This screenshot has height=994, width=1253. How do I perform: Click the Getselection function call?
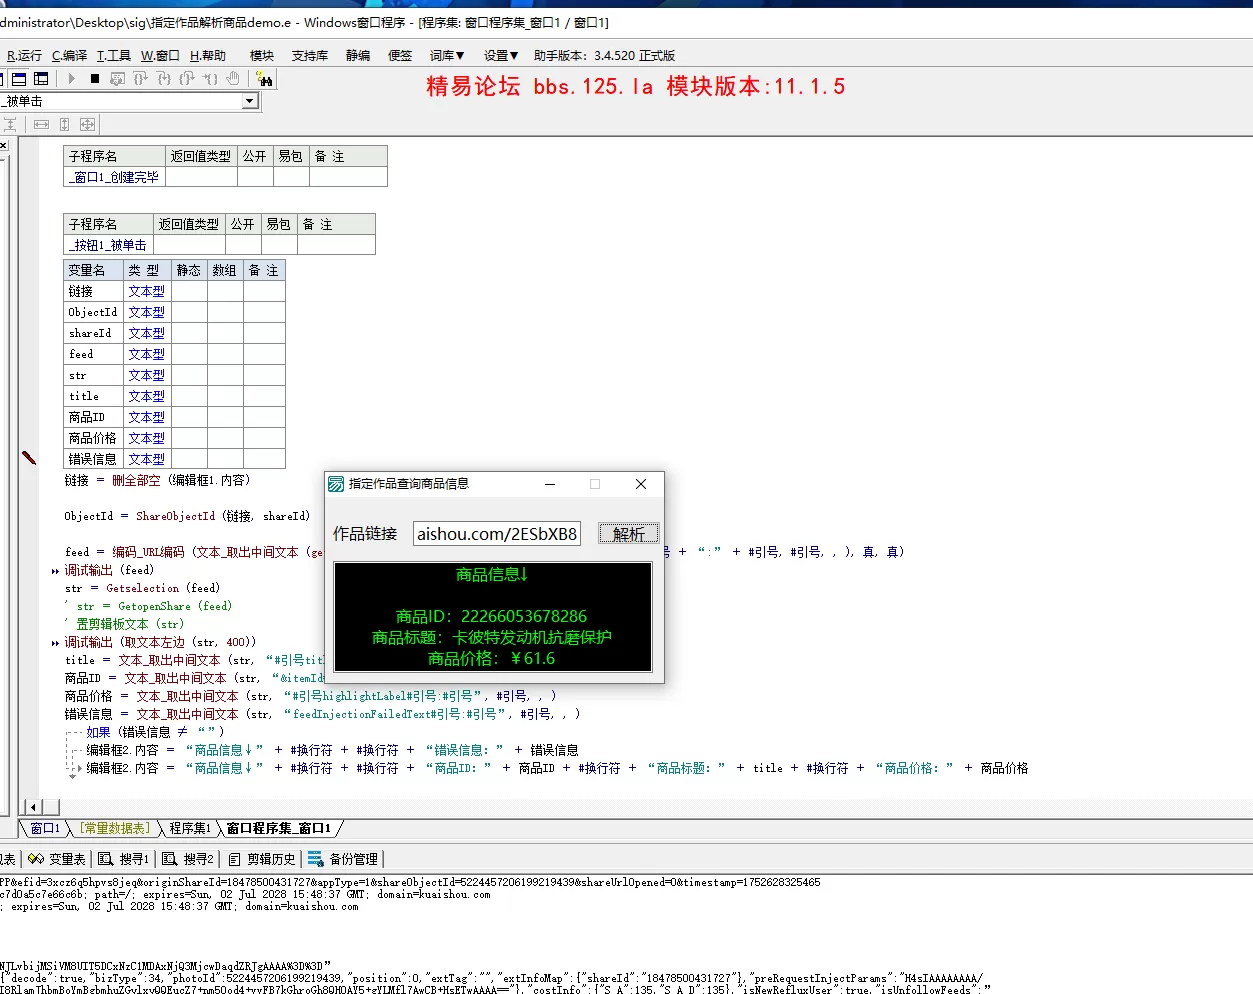point(142,589)
